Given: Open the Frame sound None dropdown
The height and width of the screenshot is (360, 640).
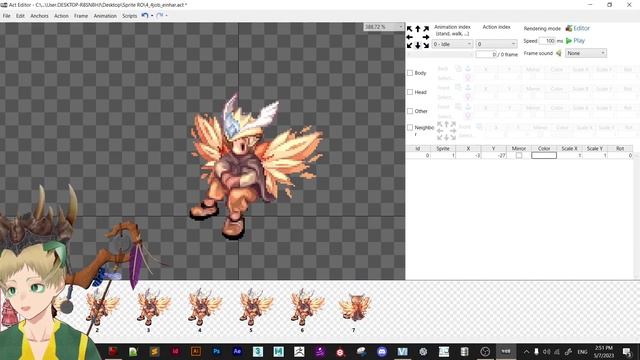Looking at the screenshot, I should (586, 53).
